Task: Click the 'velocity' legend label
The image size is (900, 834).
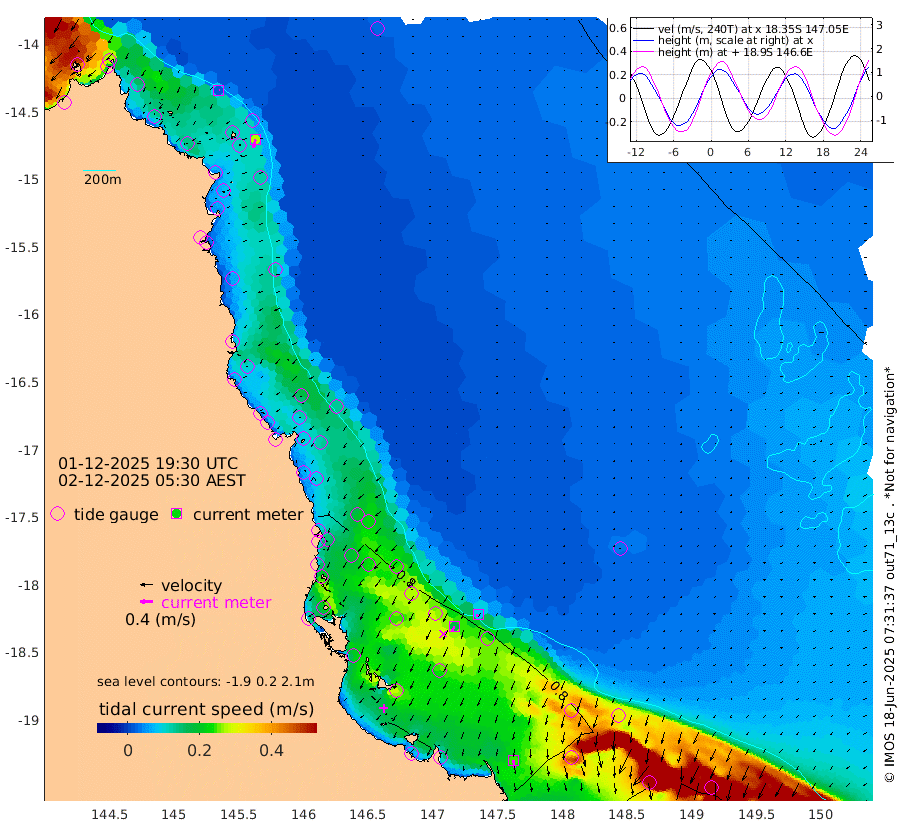Action: click(191, 585)
